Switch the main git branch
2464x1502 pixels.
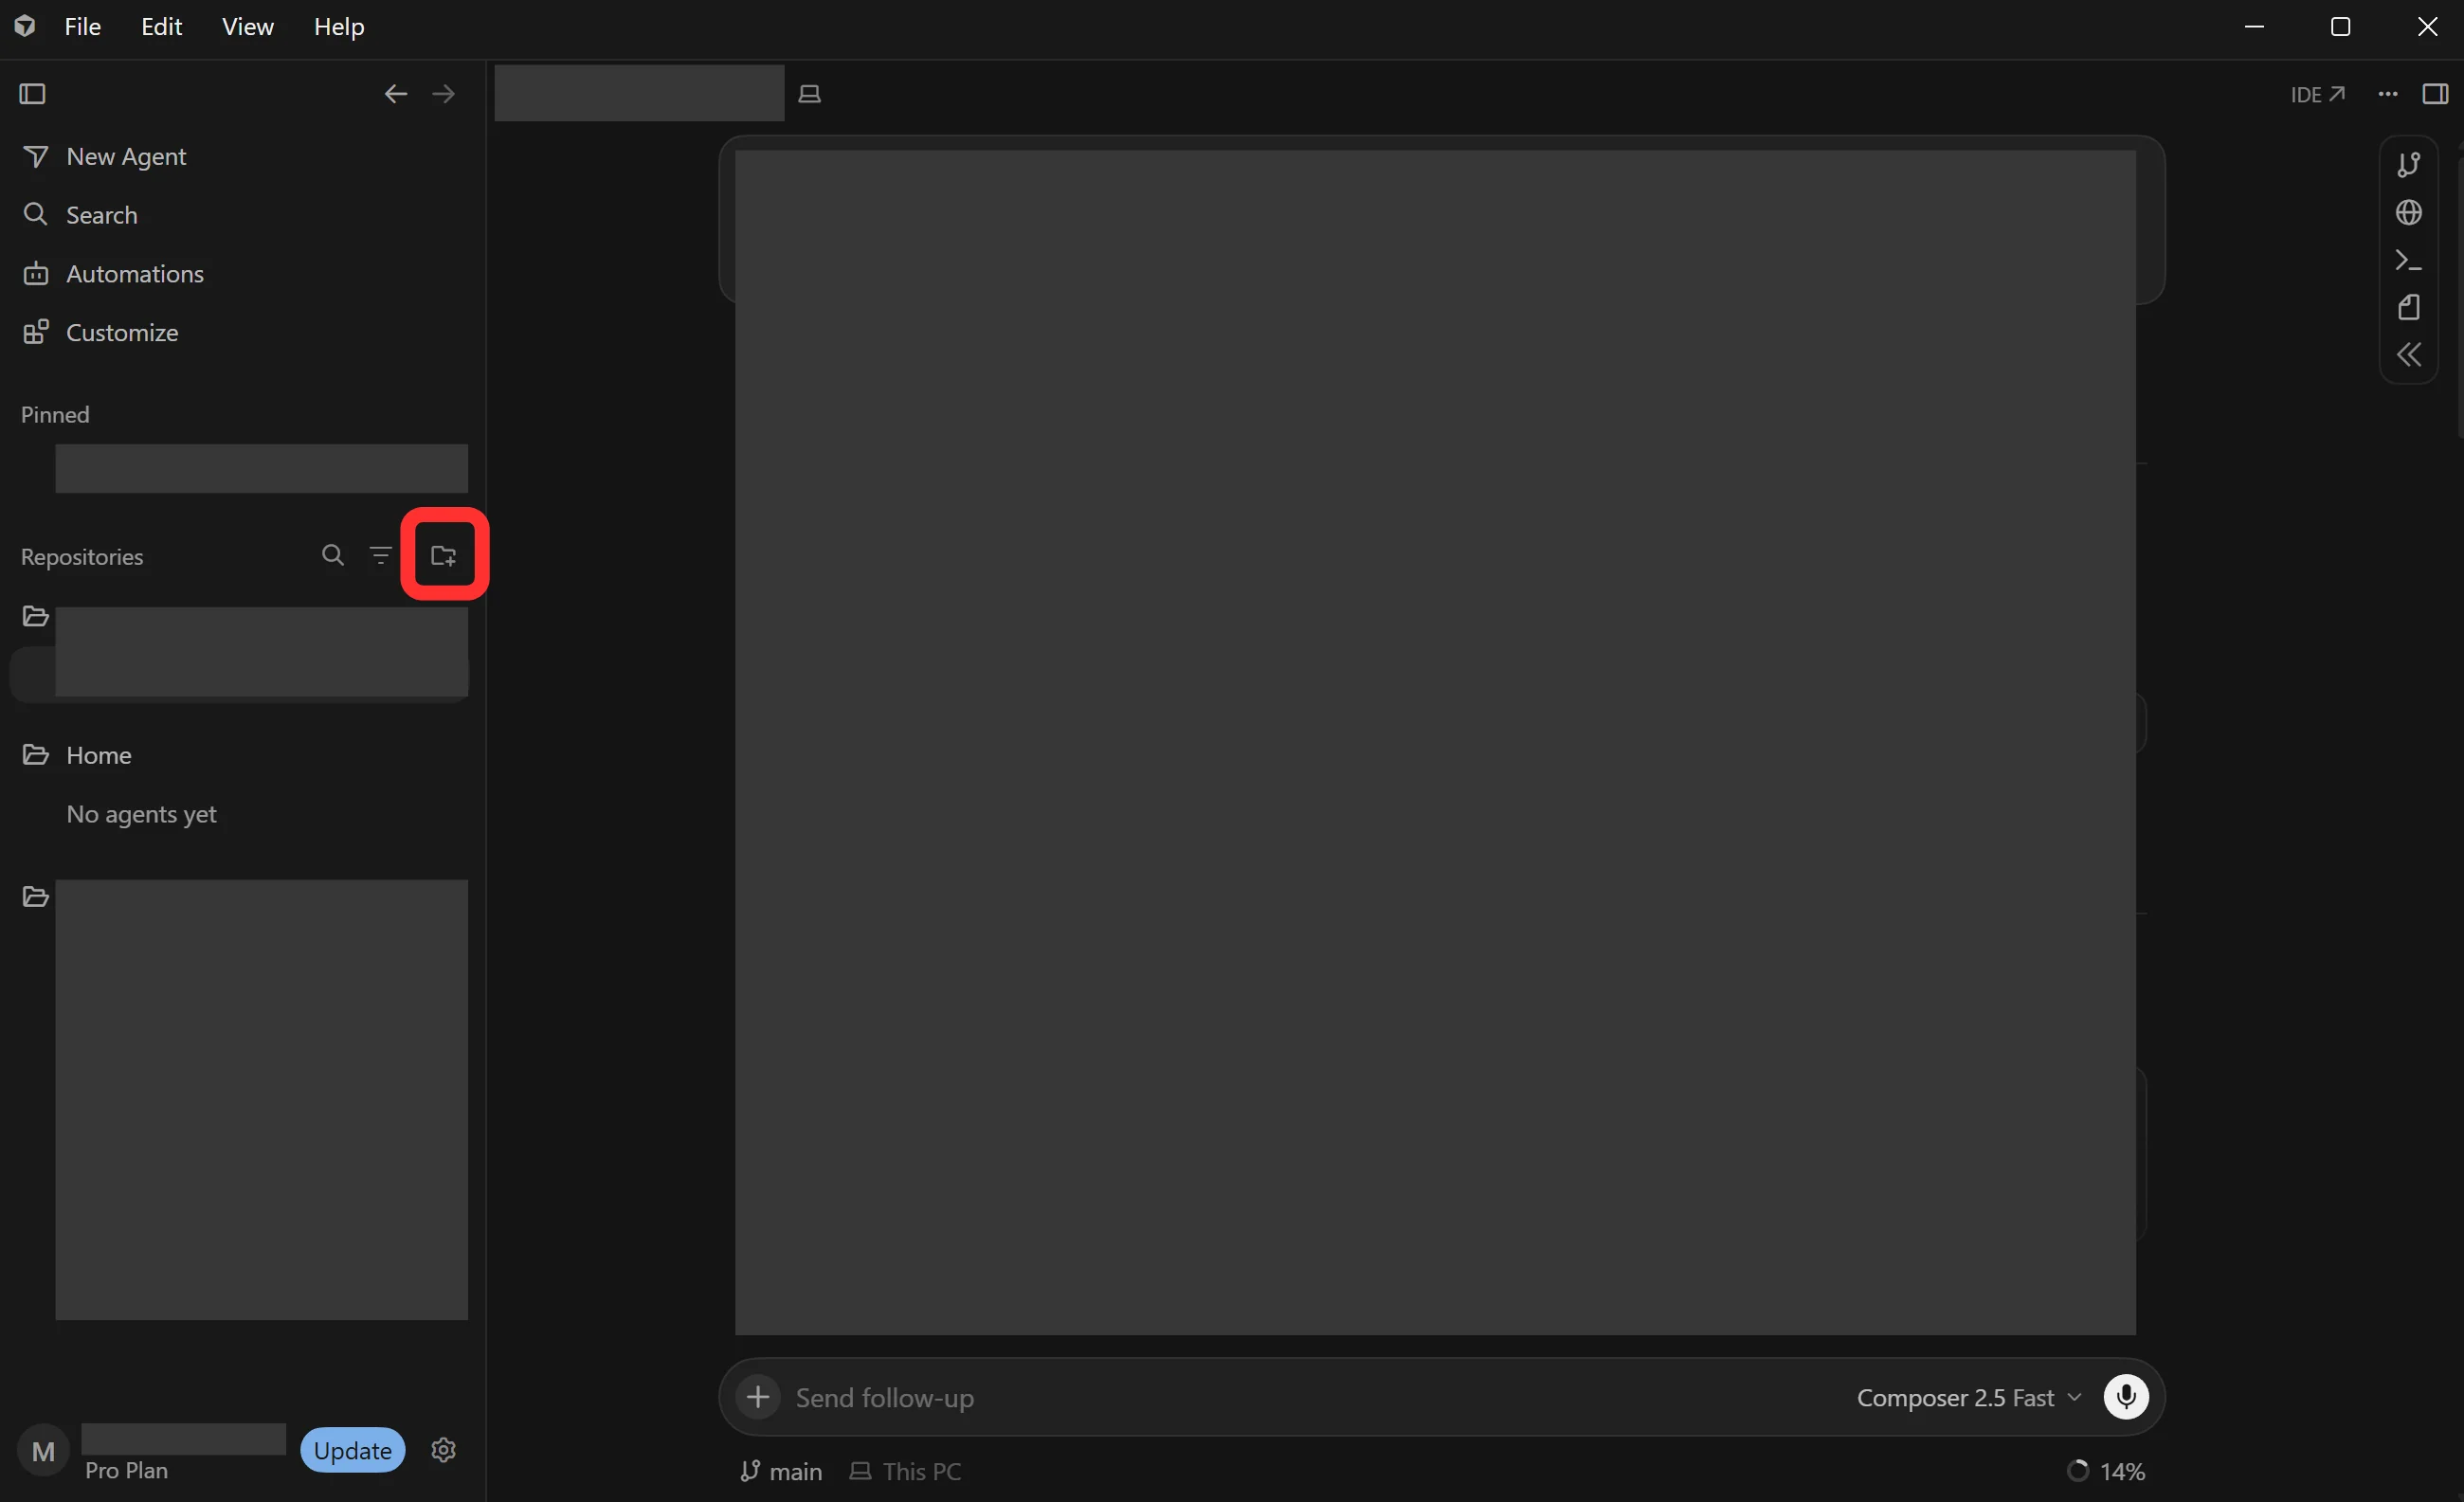click(x=781, y=1471)
